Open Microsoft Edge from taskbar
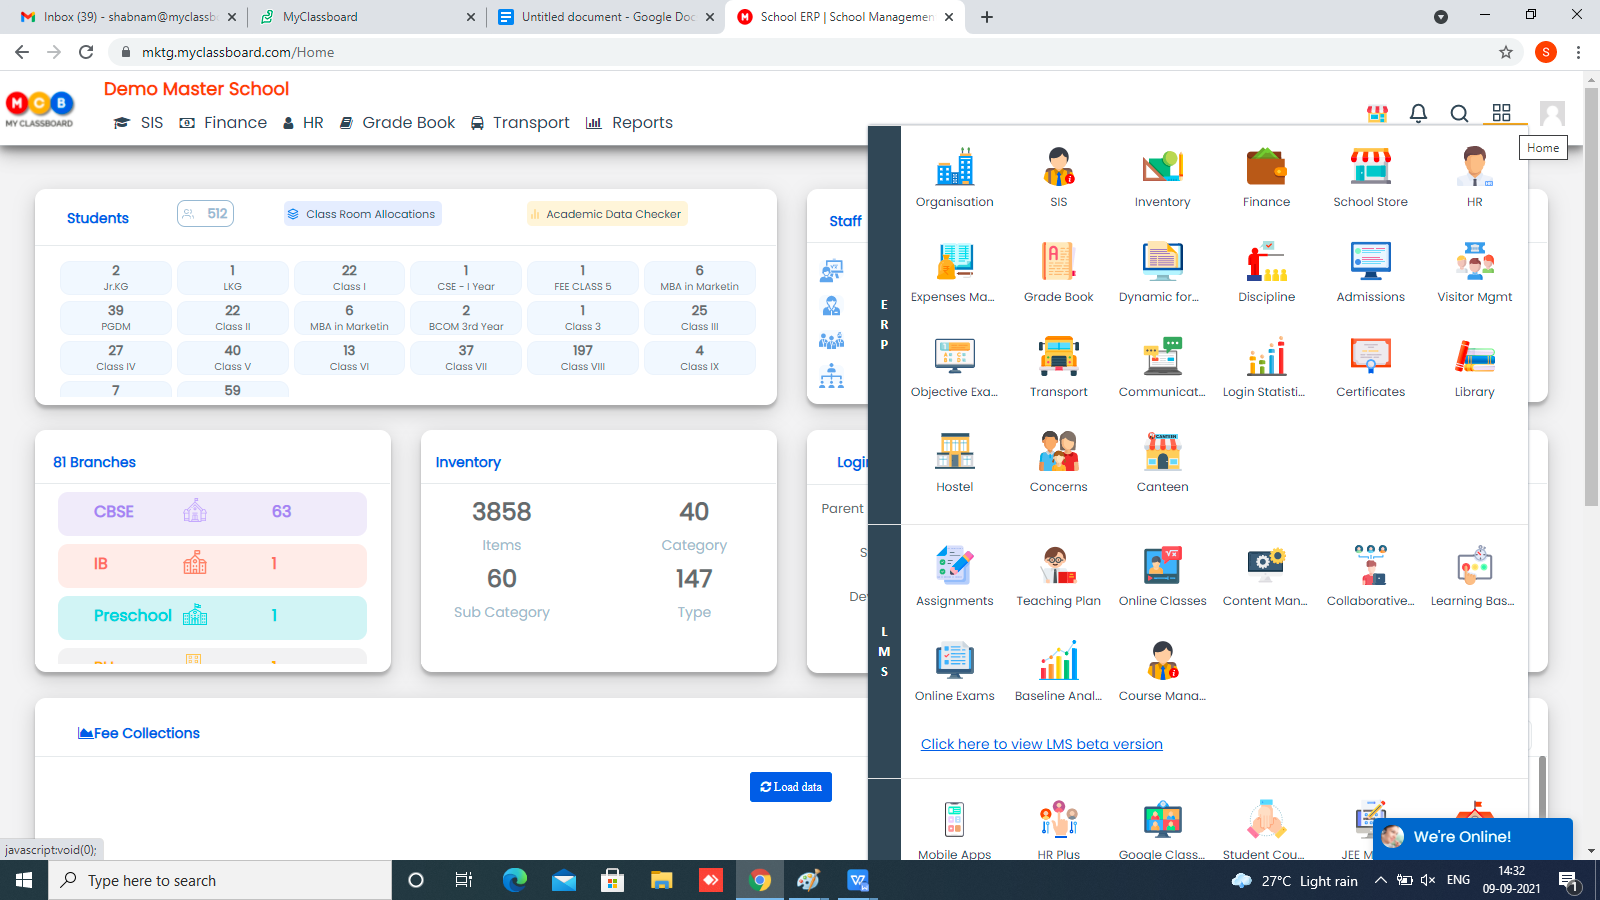The width and height of the screenshot is (1600, 900). pyautogui.click(x=514, y=880)
